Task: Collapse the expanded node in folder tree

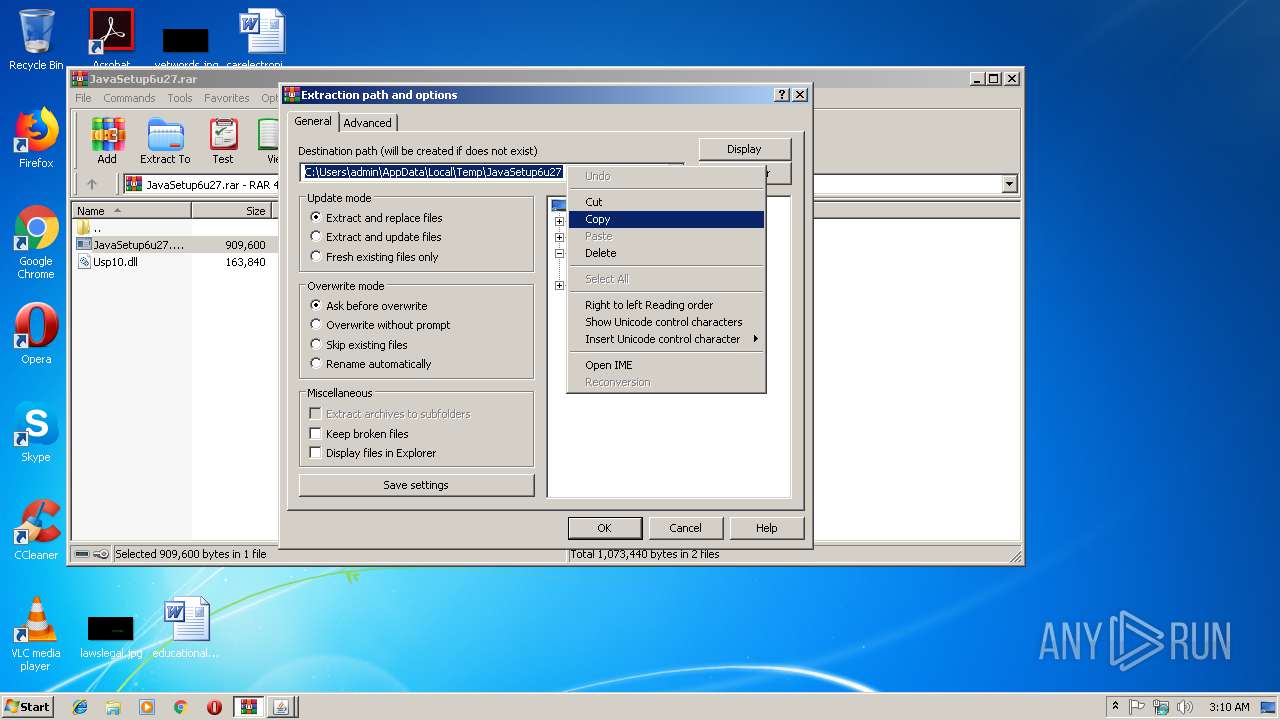Action: click(x=560, y=254)
